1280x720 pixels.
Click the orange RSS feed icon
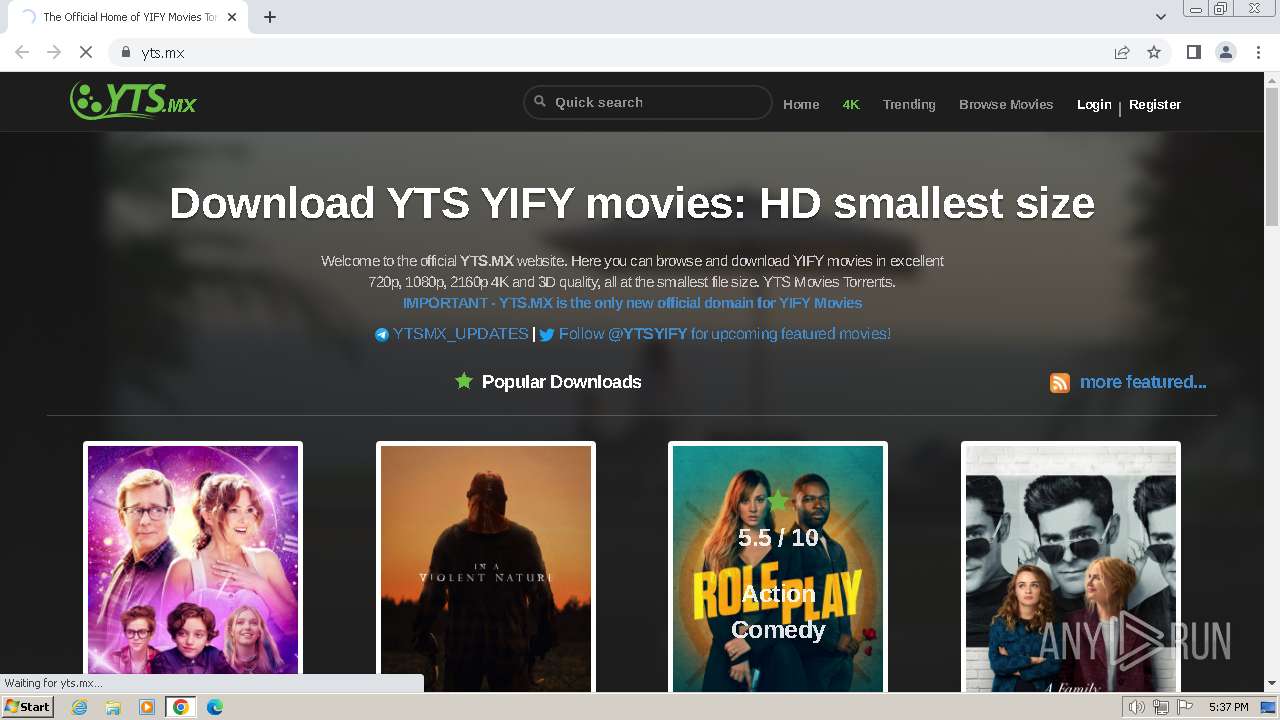1060,382
